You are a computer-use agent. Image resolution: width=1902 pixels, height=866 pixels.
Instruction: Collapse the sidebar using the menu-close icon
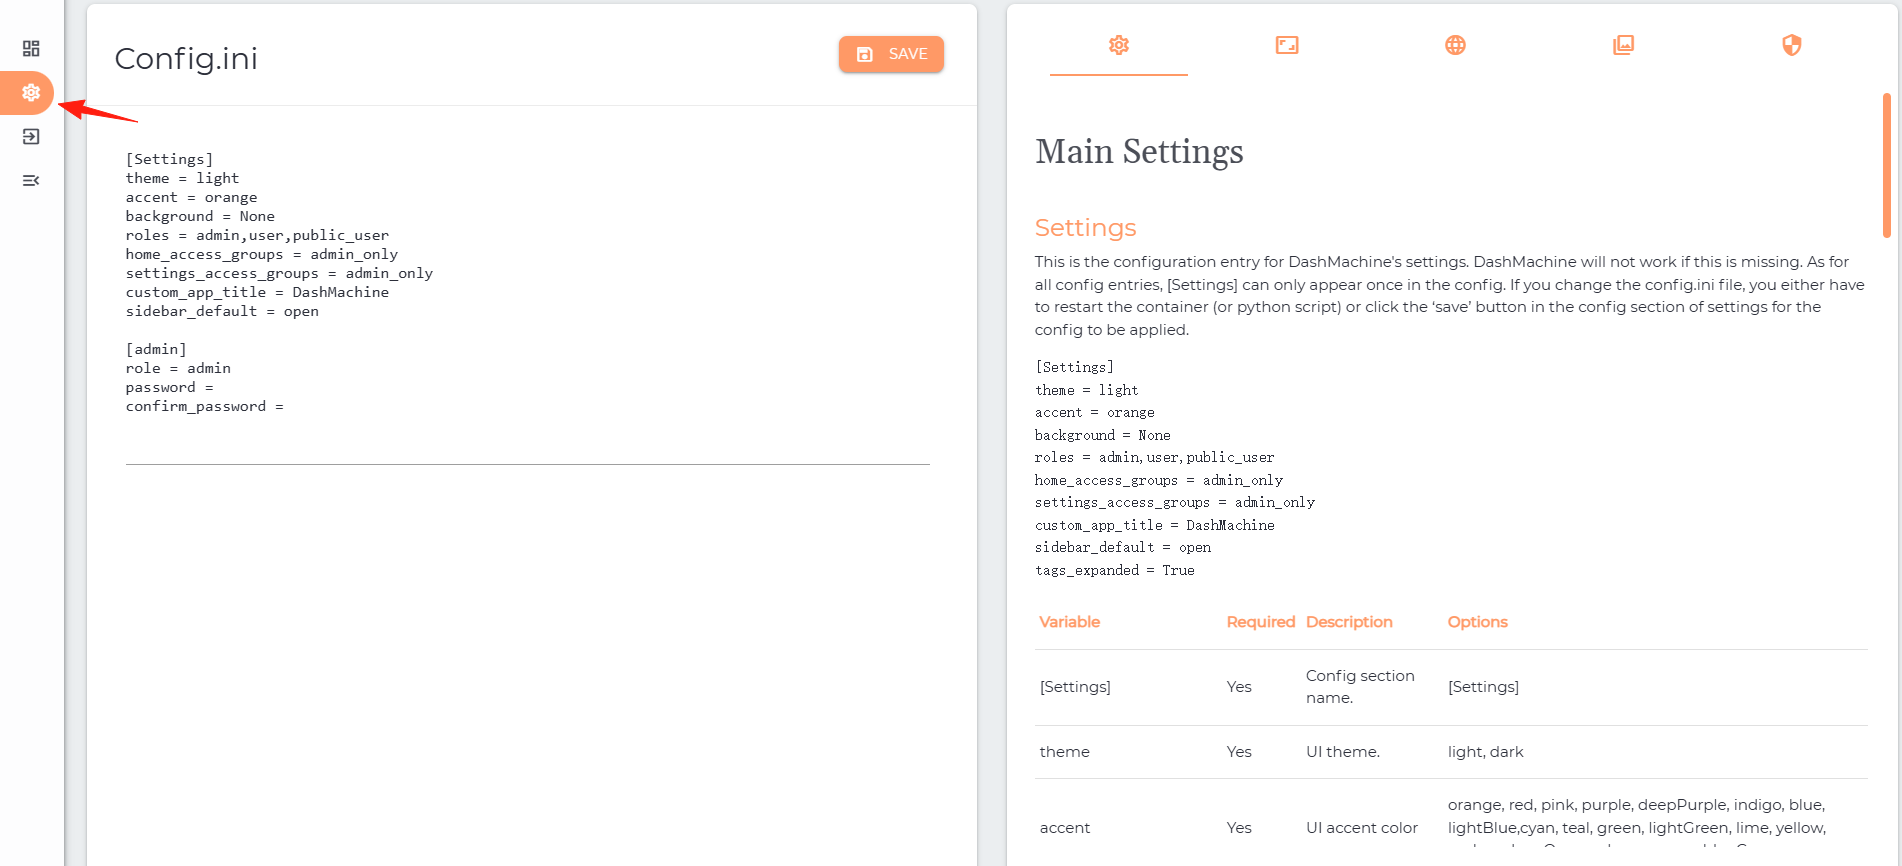(x=31, y=181)
